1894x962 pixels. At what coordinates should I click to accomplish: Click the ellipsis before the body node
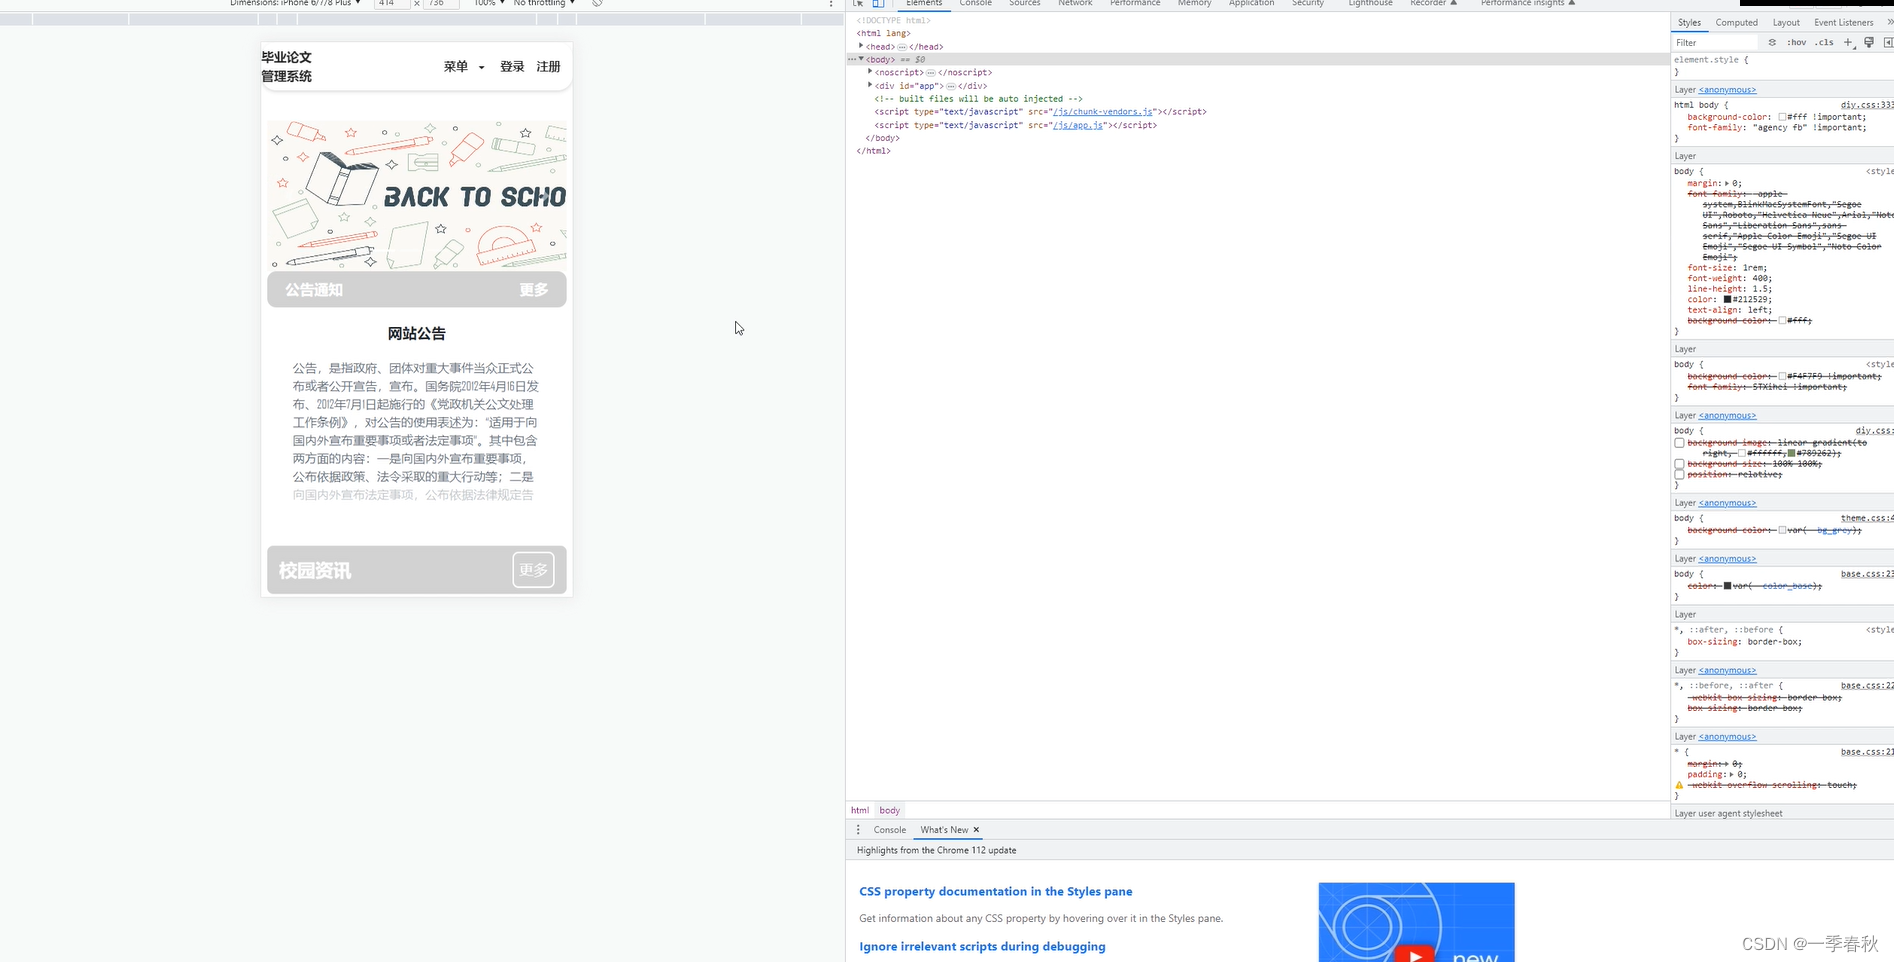coord(852,60)
